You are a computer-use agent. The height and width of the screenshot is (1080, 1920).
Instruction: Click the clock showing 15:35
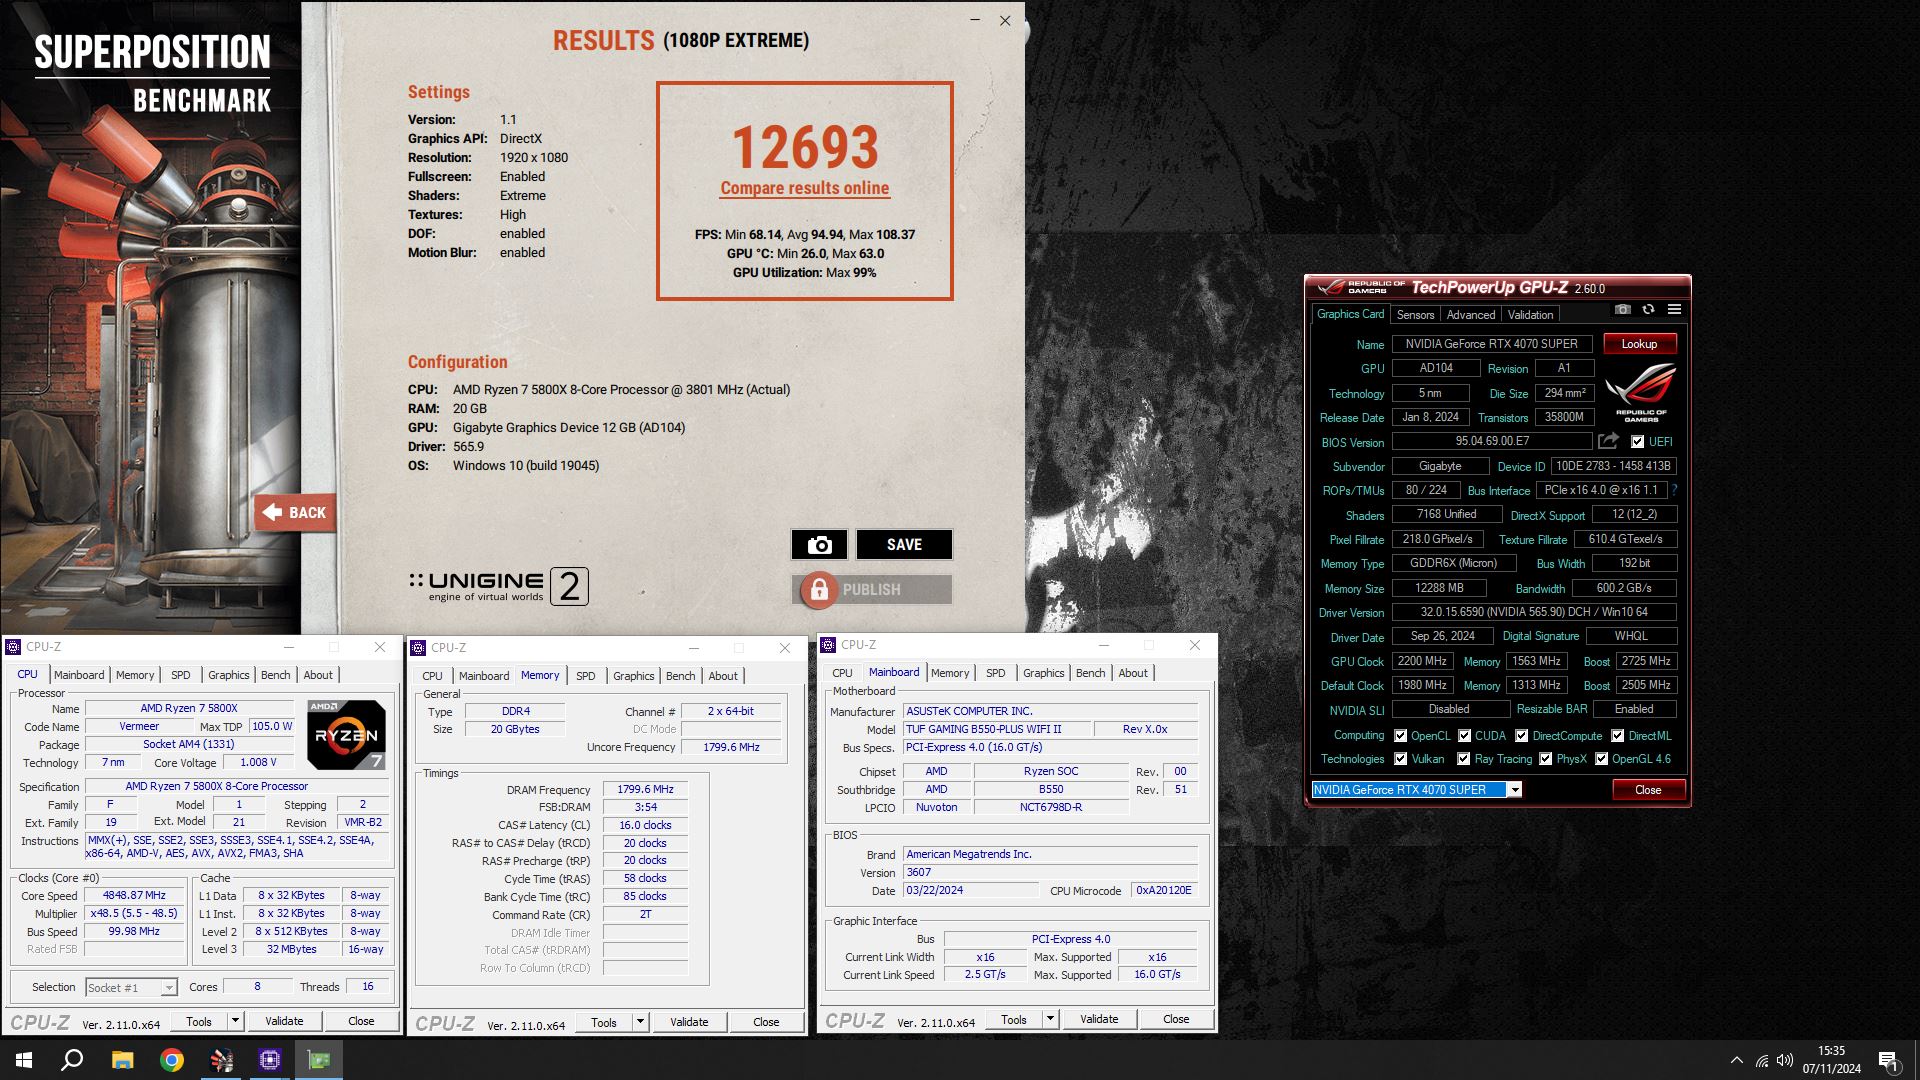tap(1831, 1051)
